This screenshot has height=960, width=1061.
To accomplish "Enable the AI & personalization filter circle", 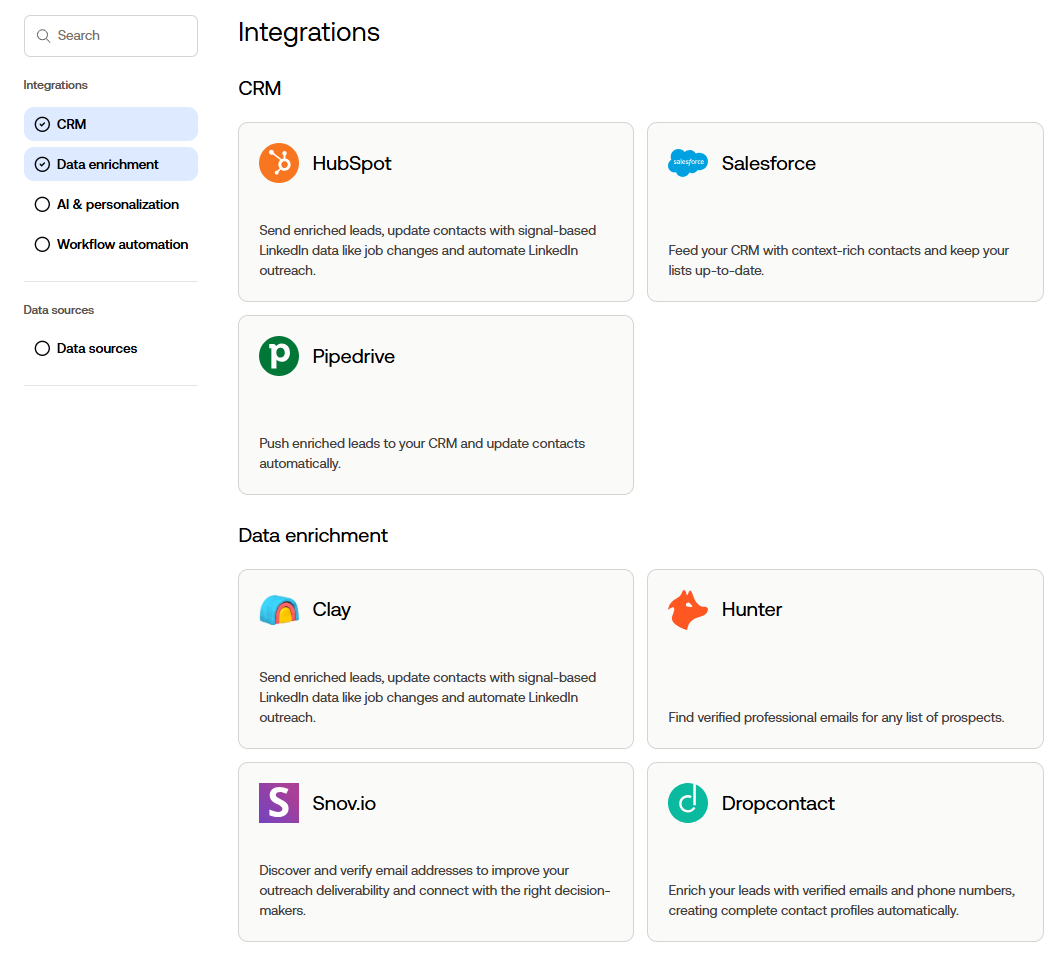I will click(42, 204).
